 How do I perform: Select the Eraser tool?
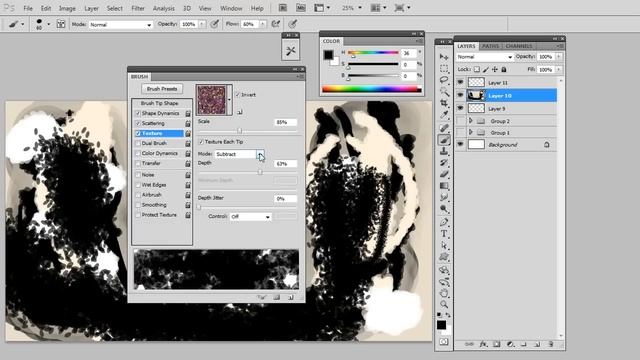click(x=444, y=174)
